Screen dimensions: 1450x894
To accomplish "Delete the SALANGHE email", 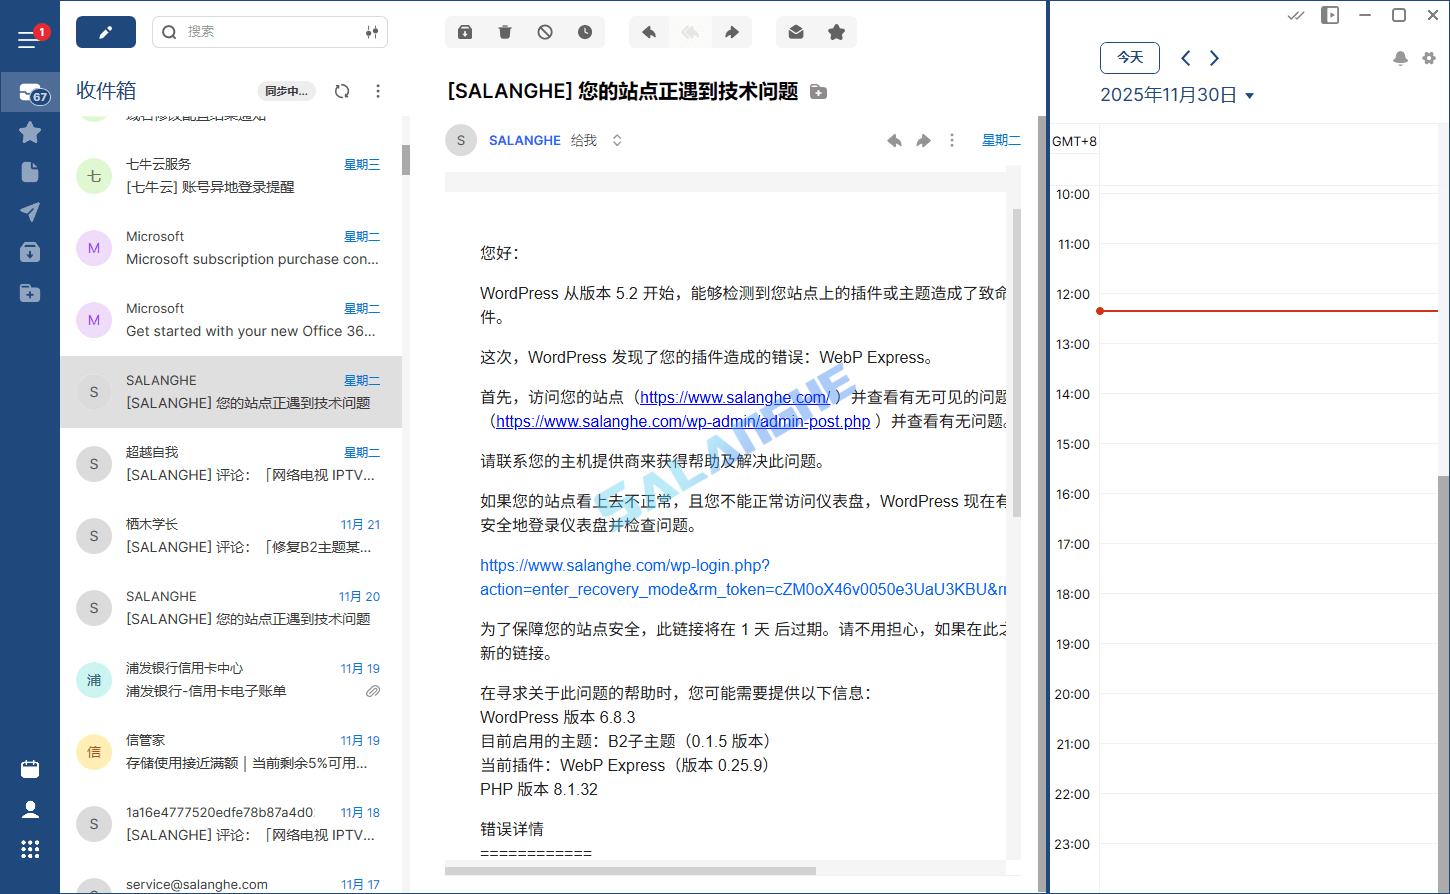I will (504, 31).
